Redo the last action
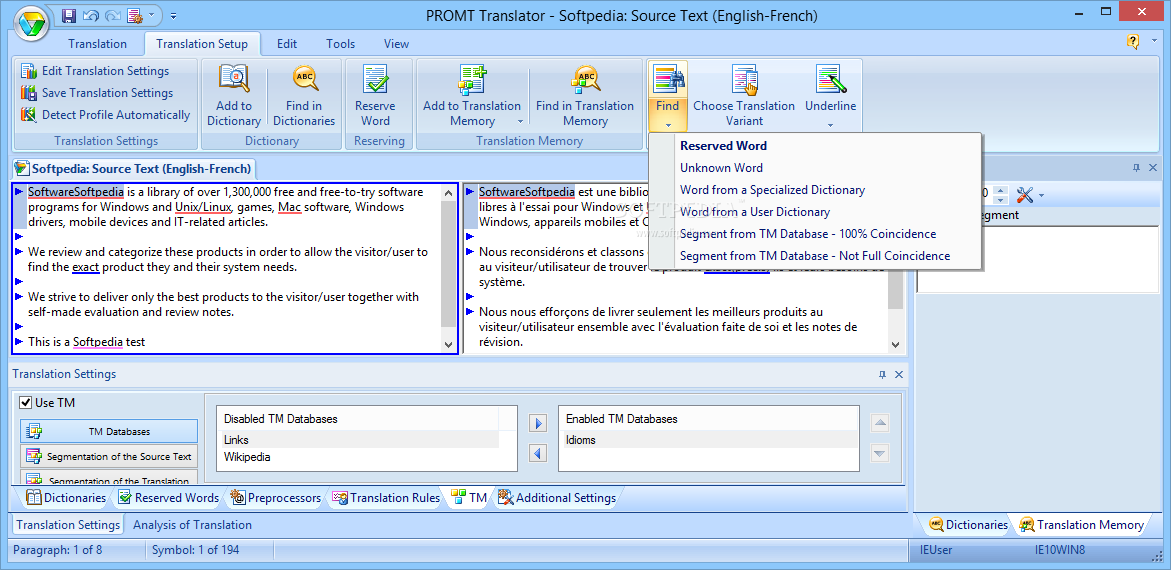 pos(112,15)
